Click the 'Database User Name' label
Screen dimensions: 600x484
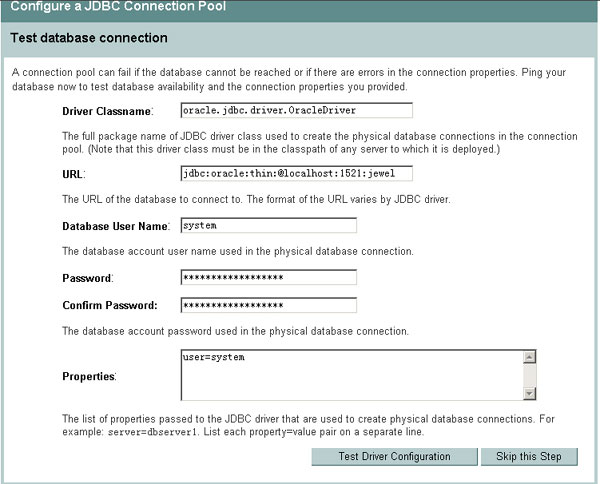116,226
